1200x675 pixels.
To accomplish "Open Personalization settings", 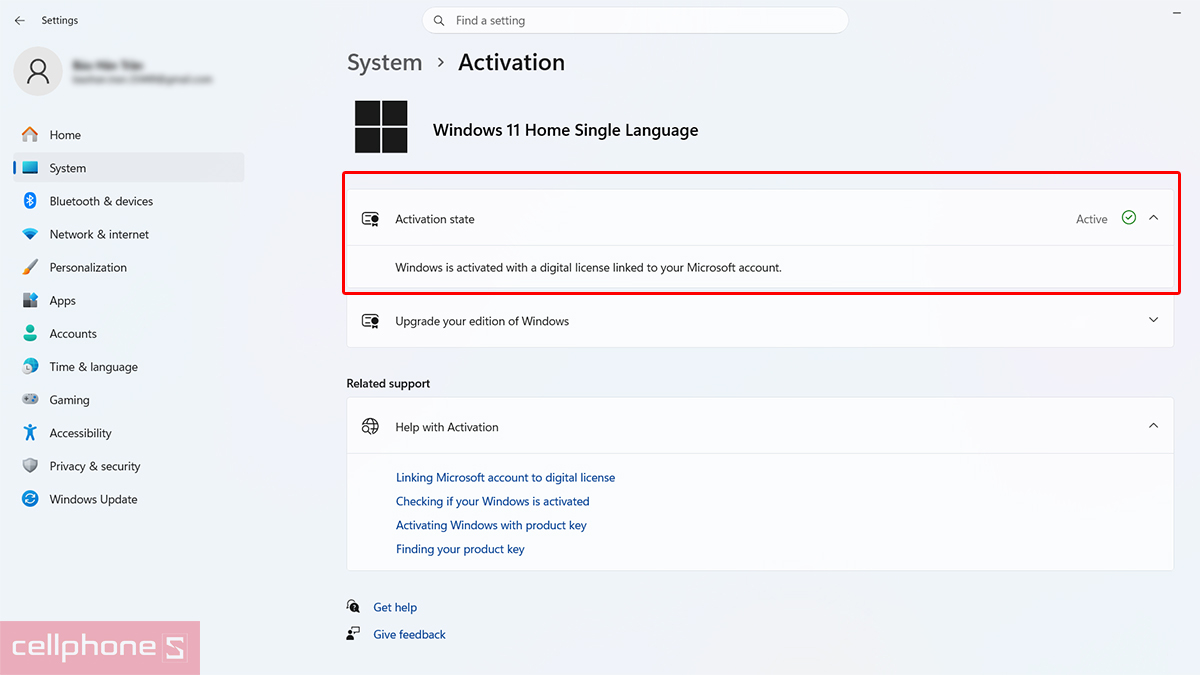I will [128, 267].
